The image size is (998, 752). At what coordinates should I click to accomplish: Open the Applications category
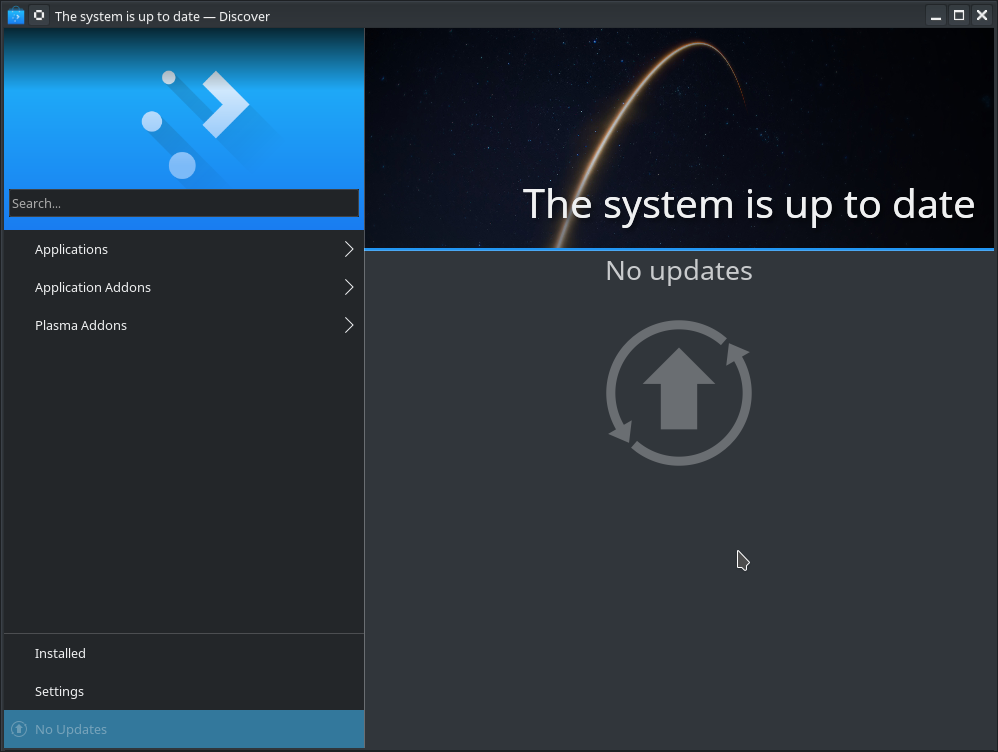coord(184,250)
